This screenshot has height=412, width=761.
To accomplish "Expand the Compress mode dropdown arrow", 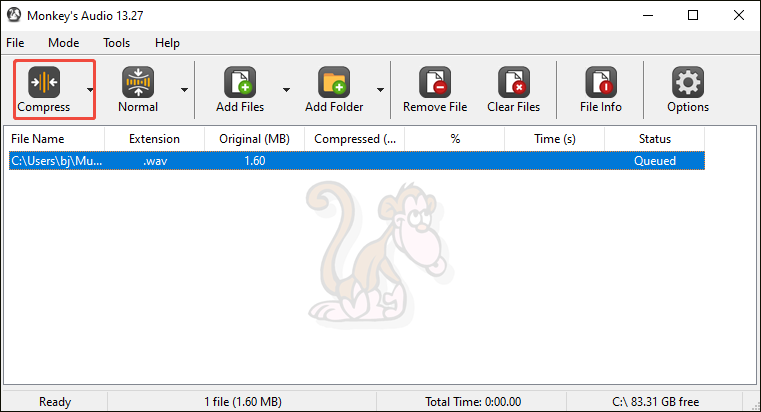I will 90,90.
